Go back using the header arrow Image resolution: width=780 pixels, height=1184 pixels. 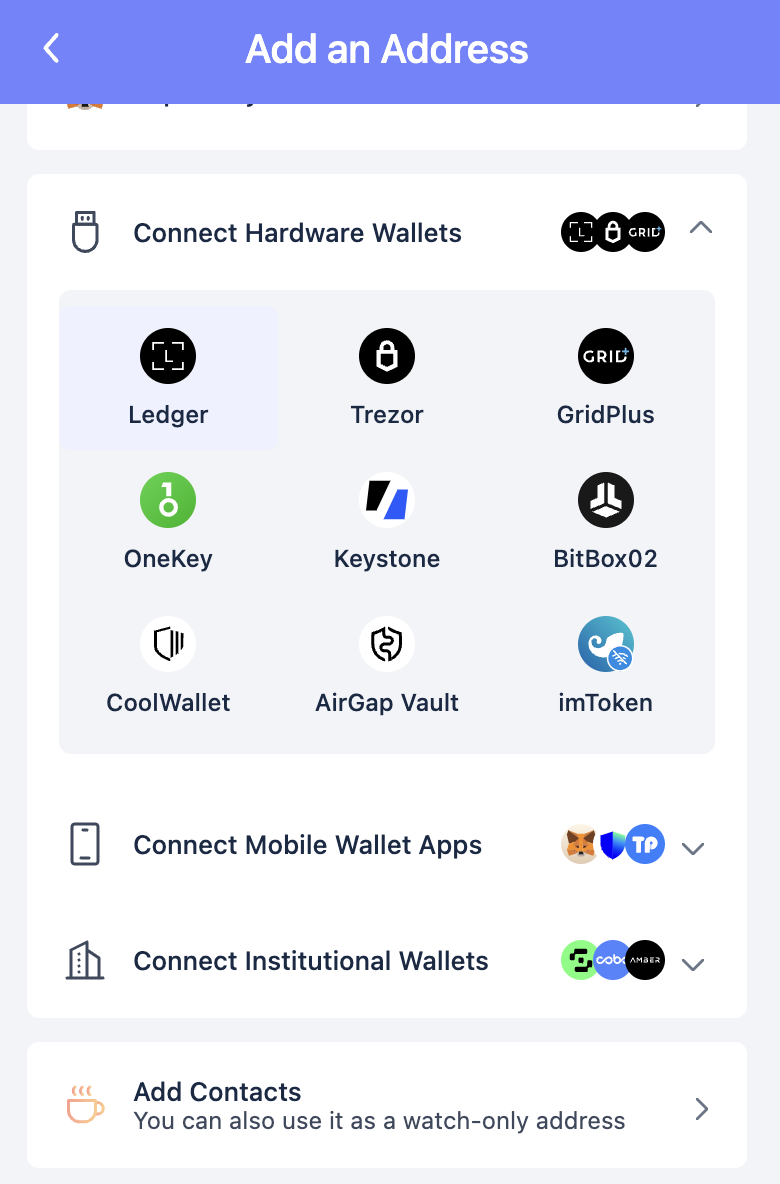point(51,48)
